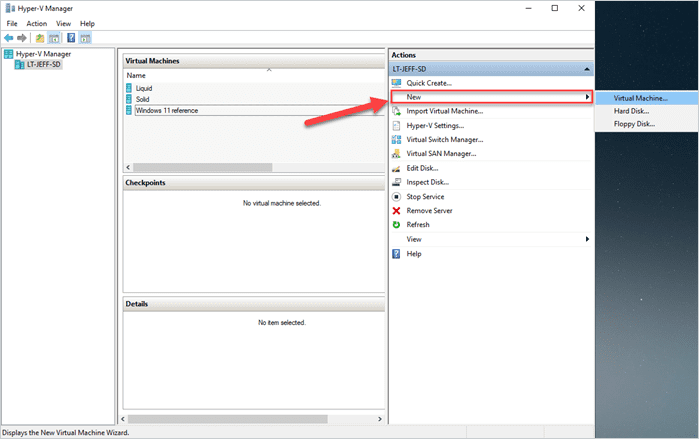Click the bottom center pane horizontal scrollbar thumb
This screenshot has width=699, height=439.
coord(228,419)
